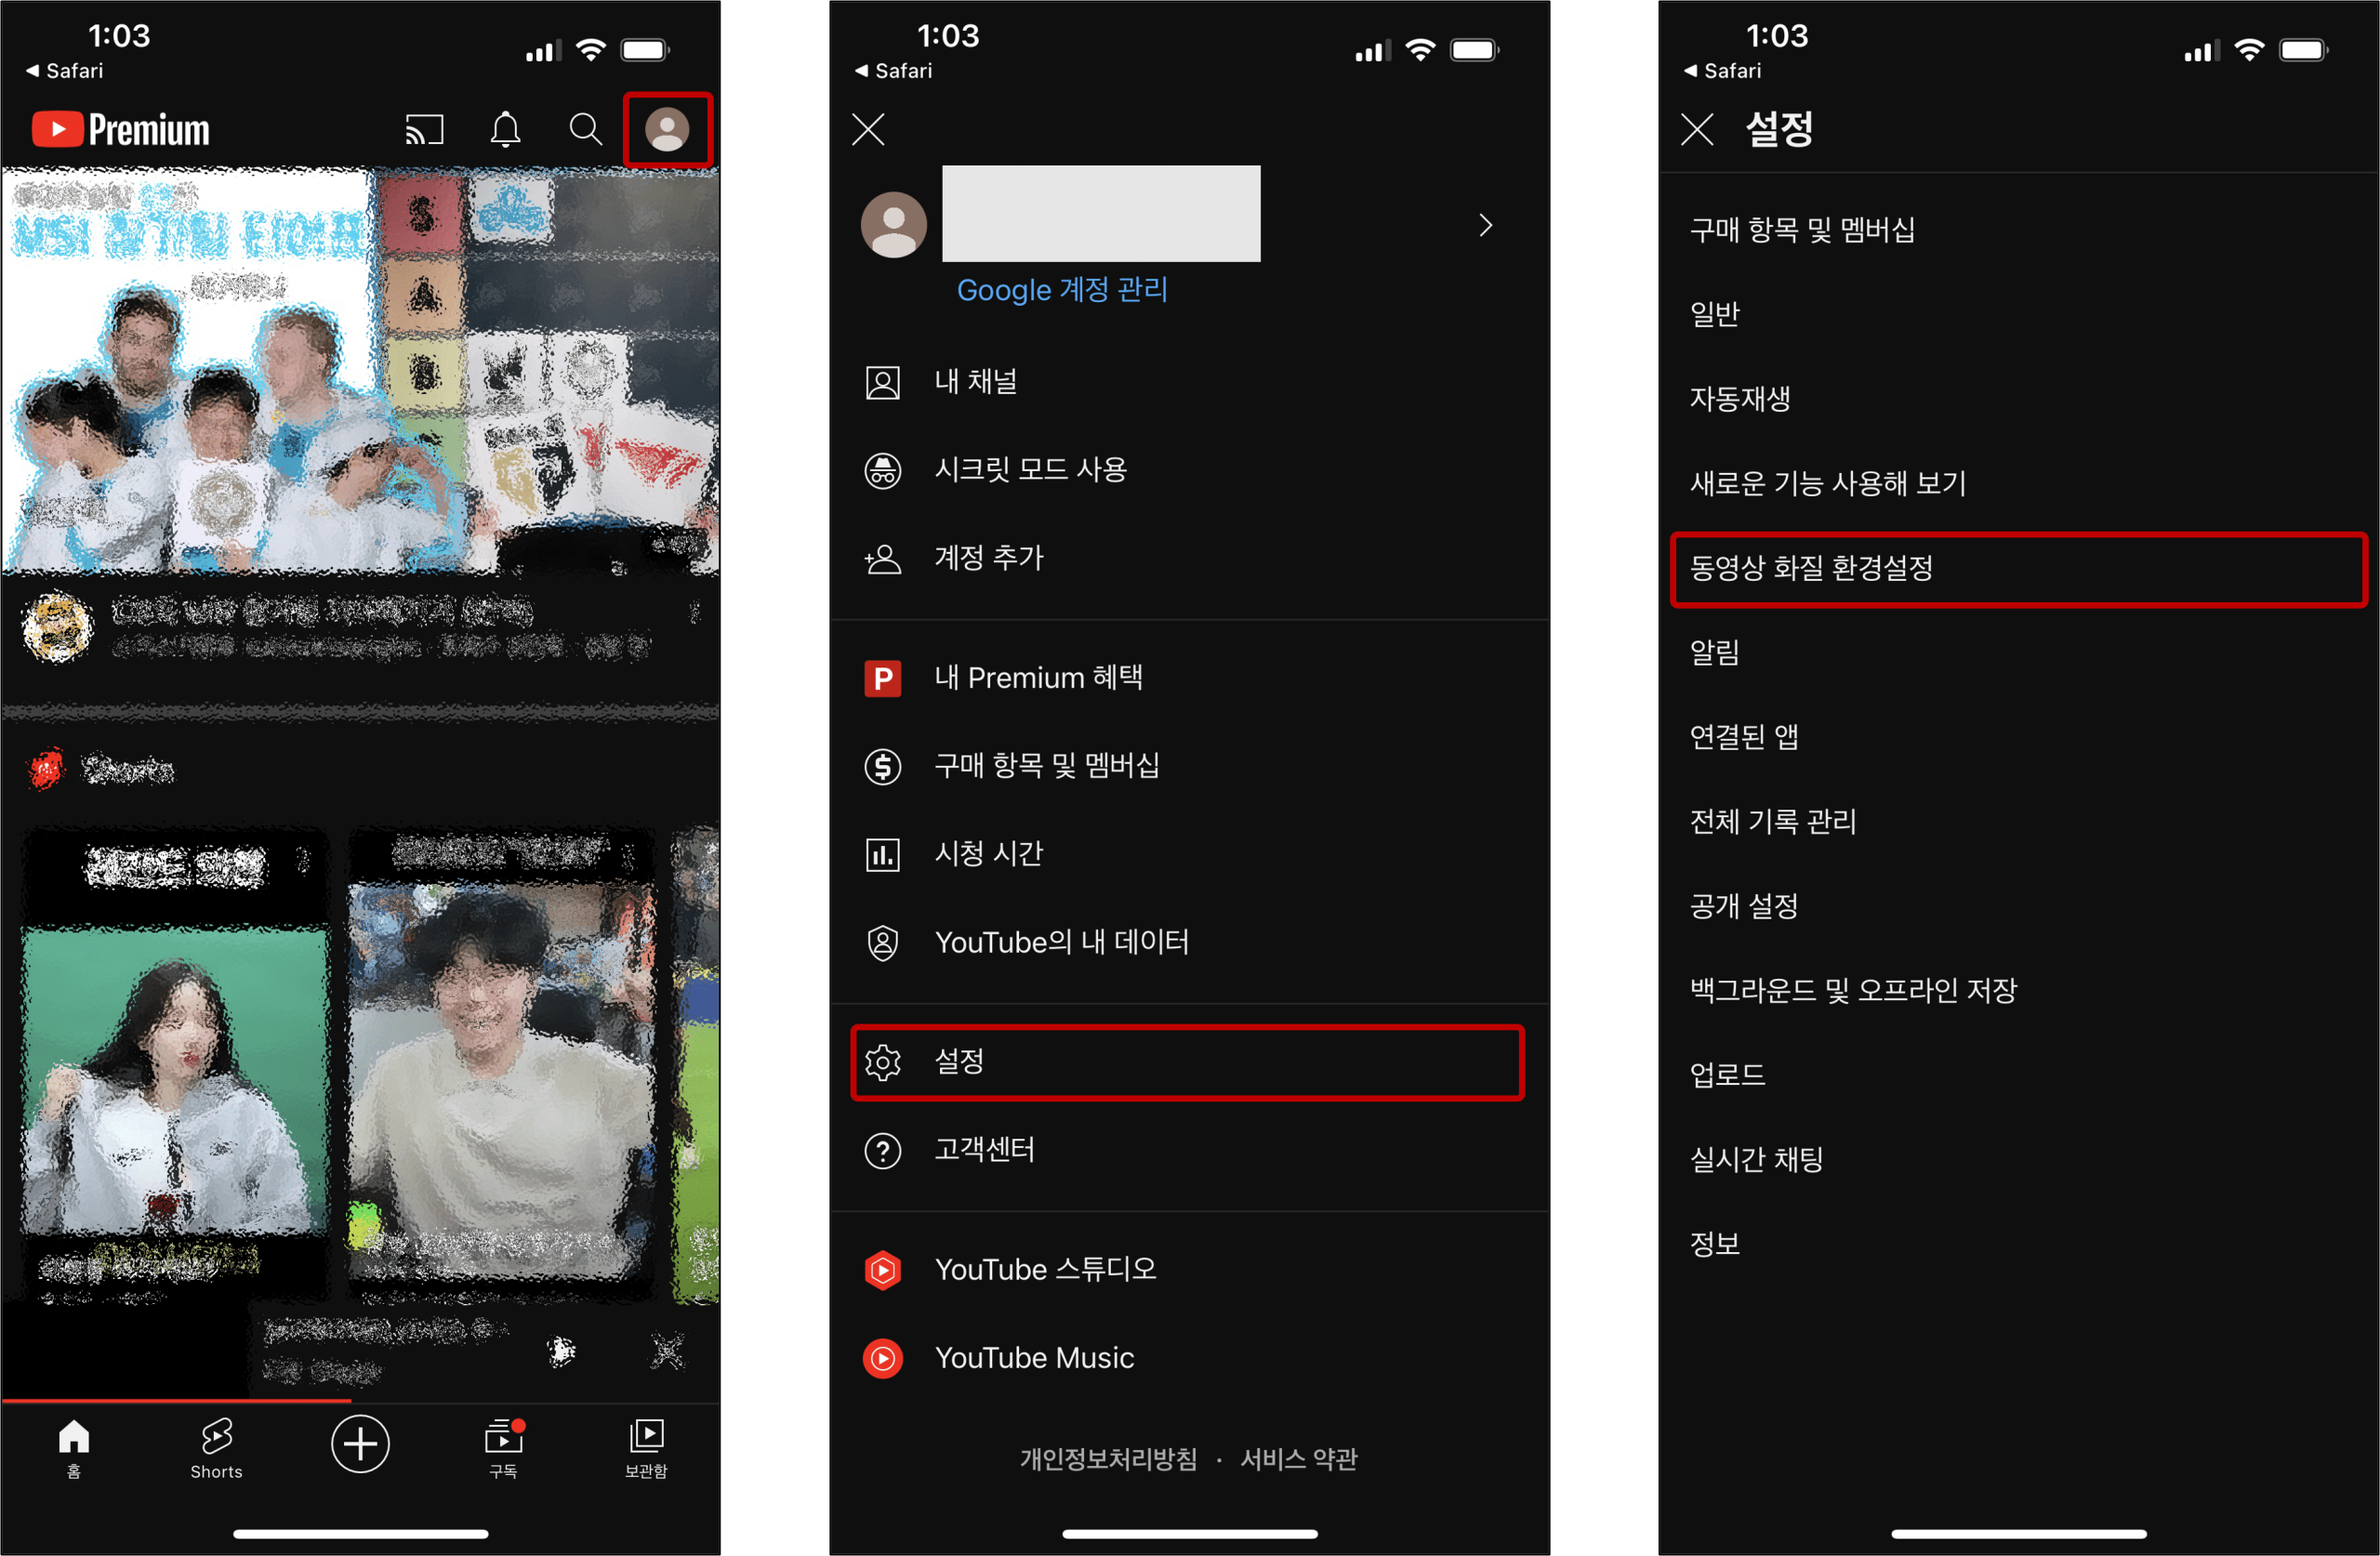This screenshot has width=2380, height=1556.
Task: Go to the Home tab
Action: tap(74, 1448)
